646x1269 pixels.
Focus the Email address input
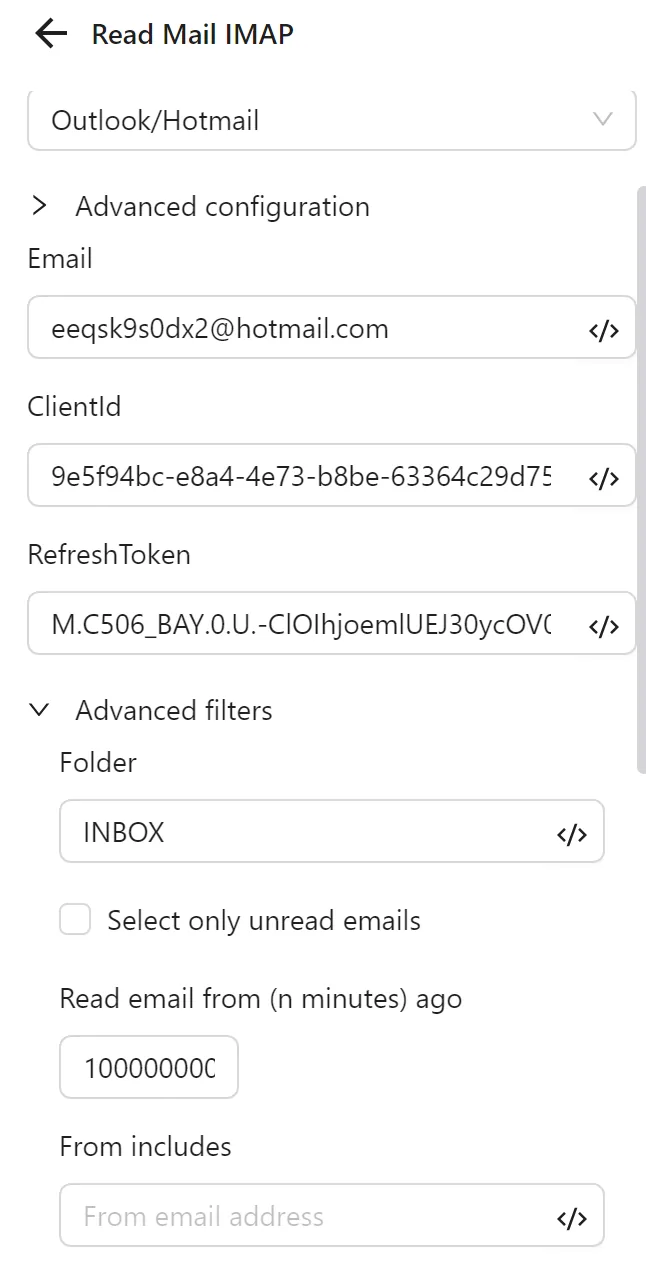(x=300, y=328)
